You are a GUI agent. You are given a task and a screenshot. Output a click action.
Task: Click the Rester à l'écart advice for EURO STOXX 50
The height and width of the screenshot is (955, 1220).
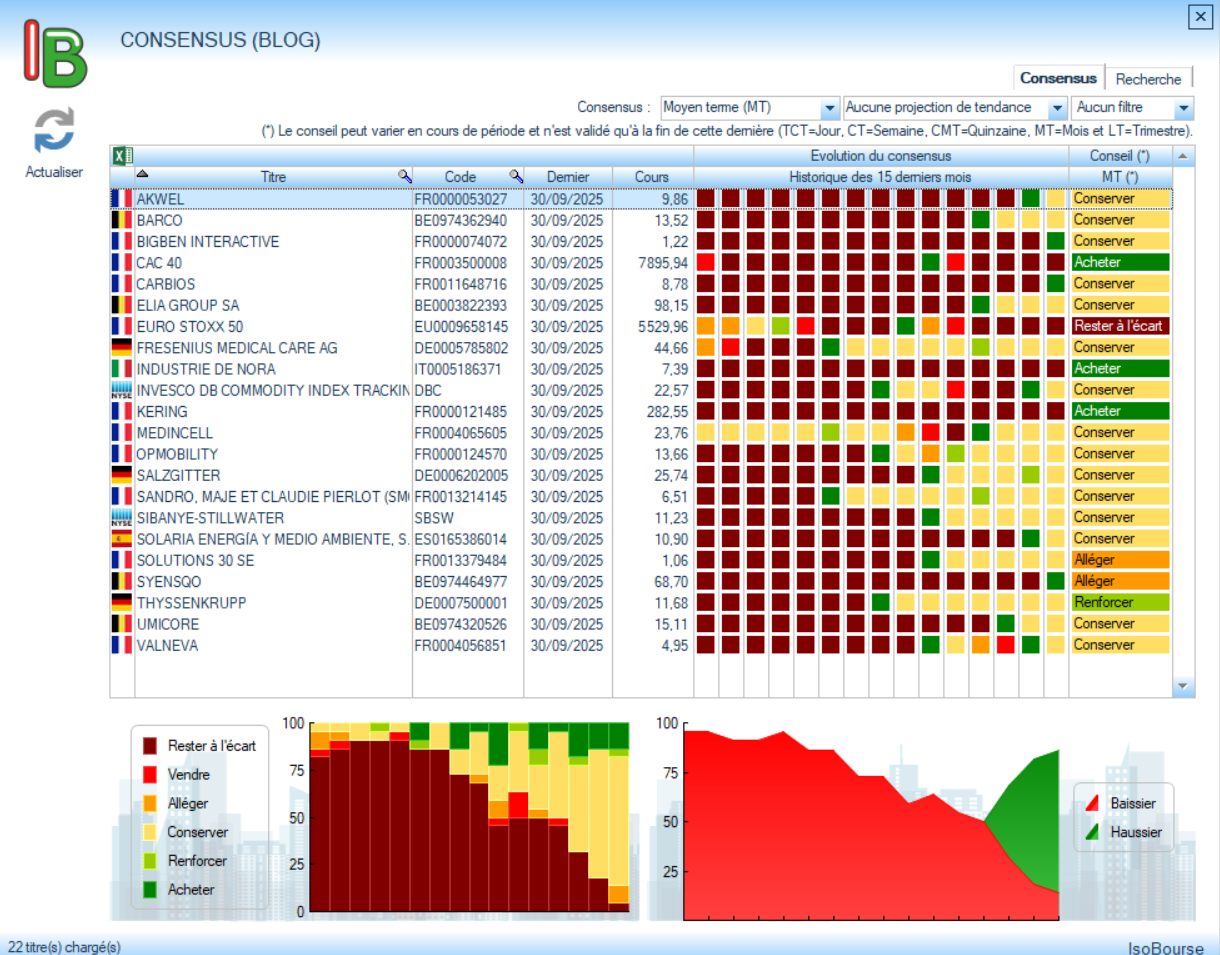coord(1119,326)
